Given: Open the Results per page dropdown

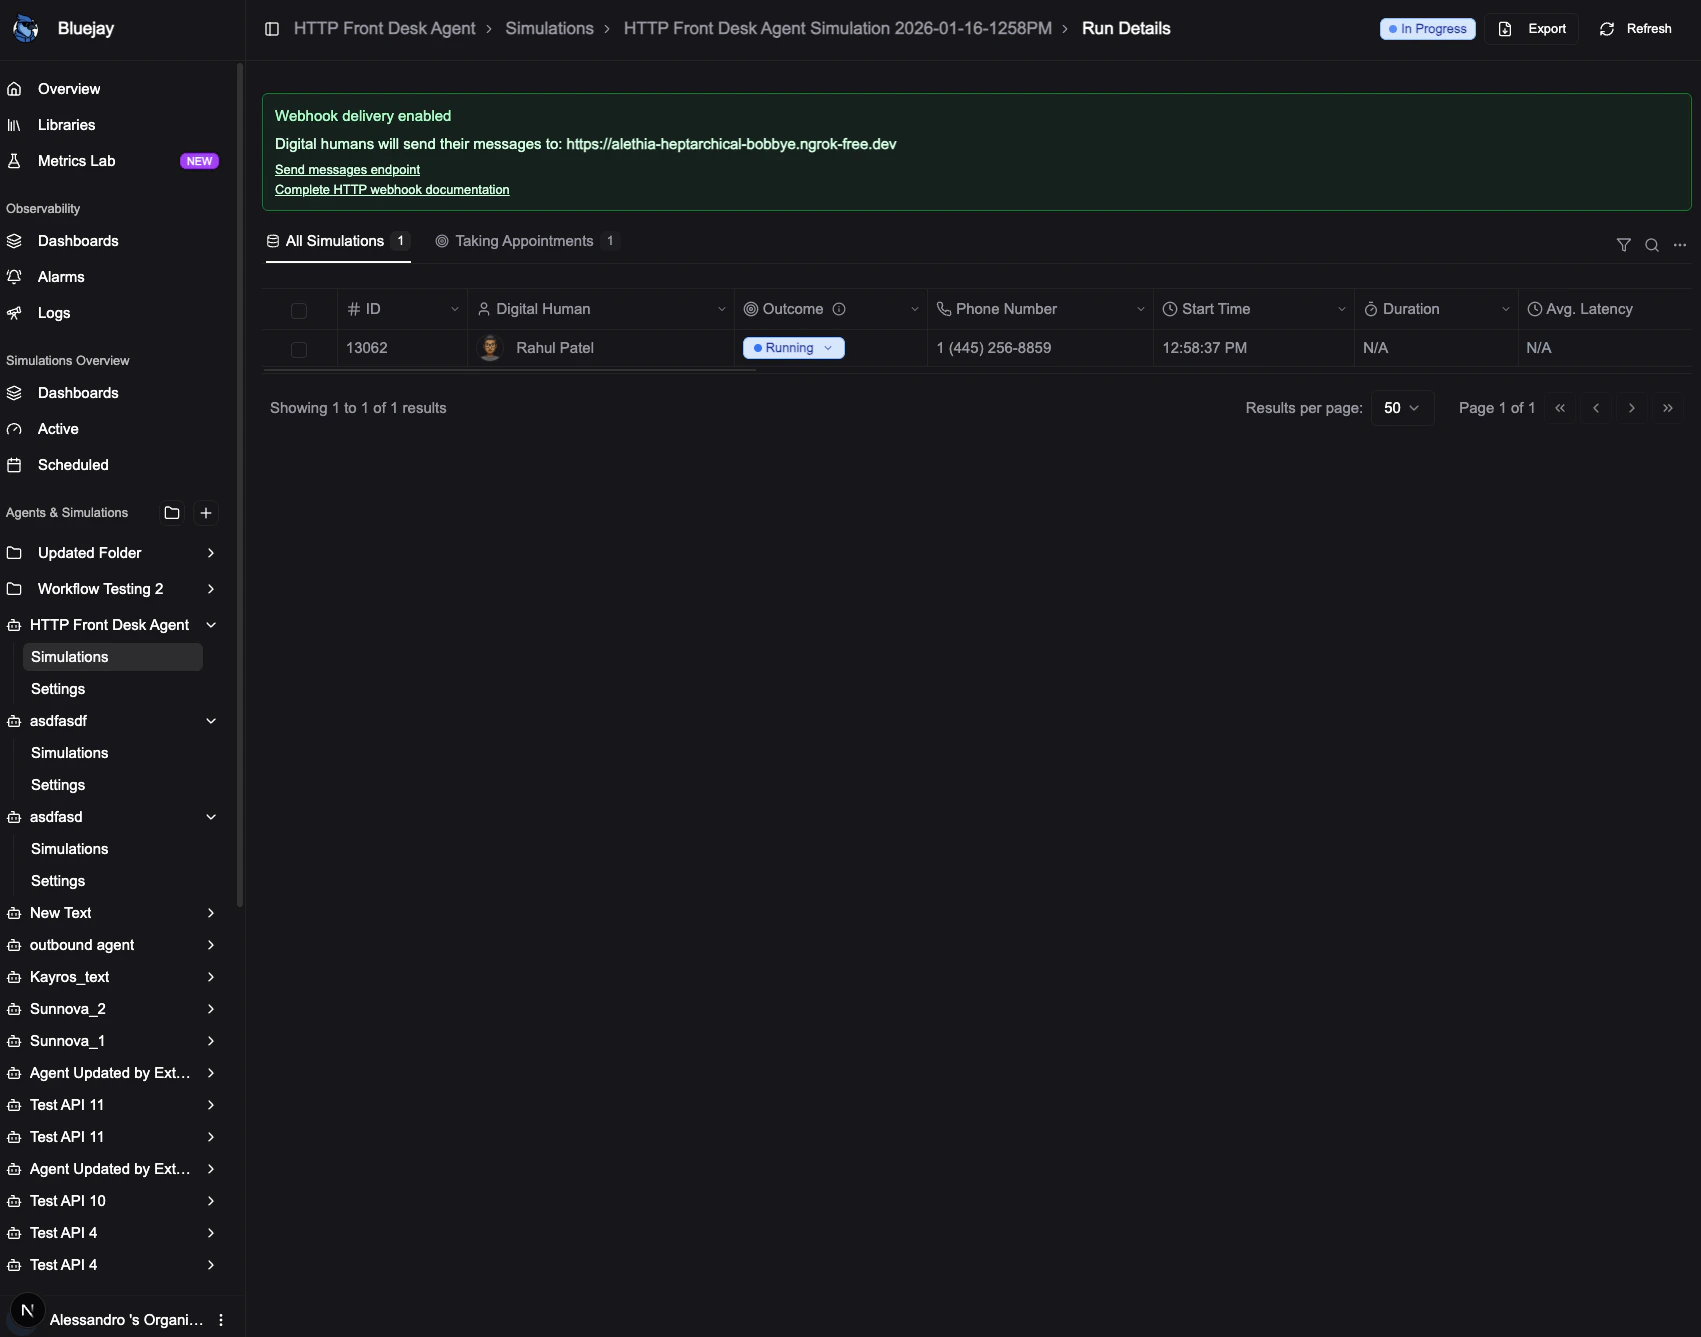Looking at the screenshot, I should tap(1402, 408).
